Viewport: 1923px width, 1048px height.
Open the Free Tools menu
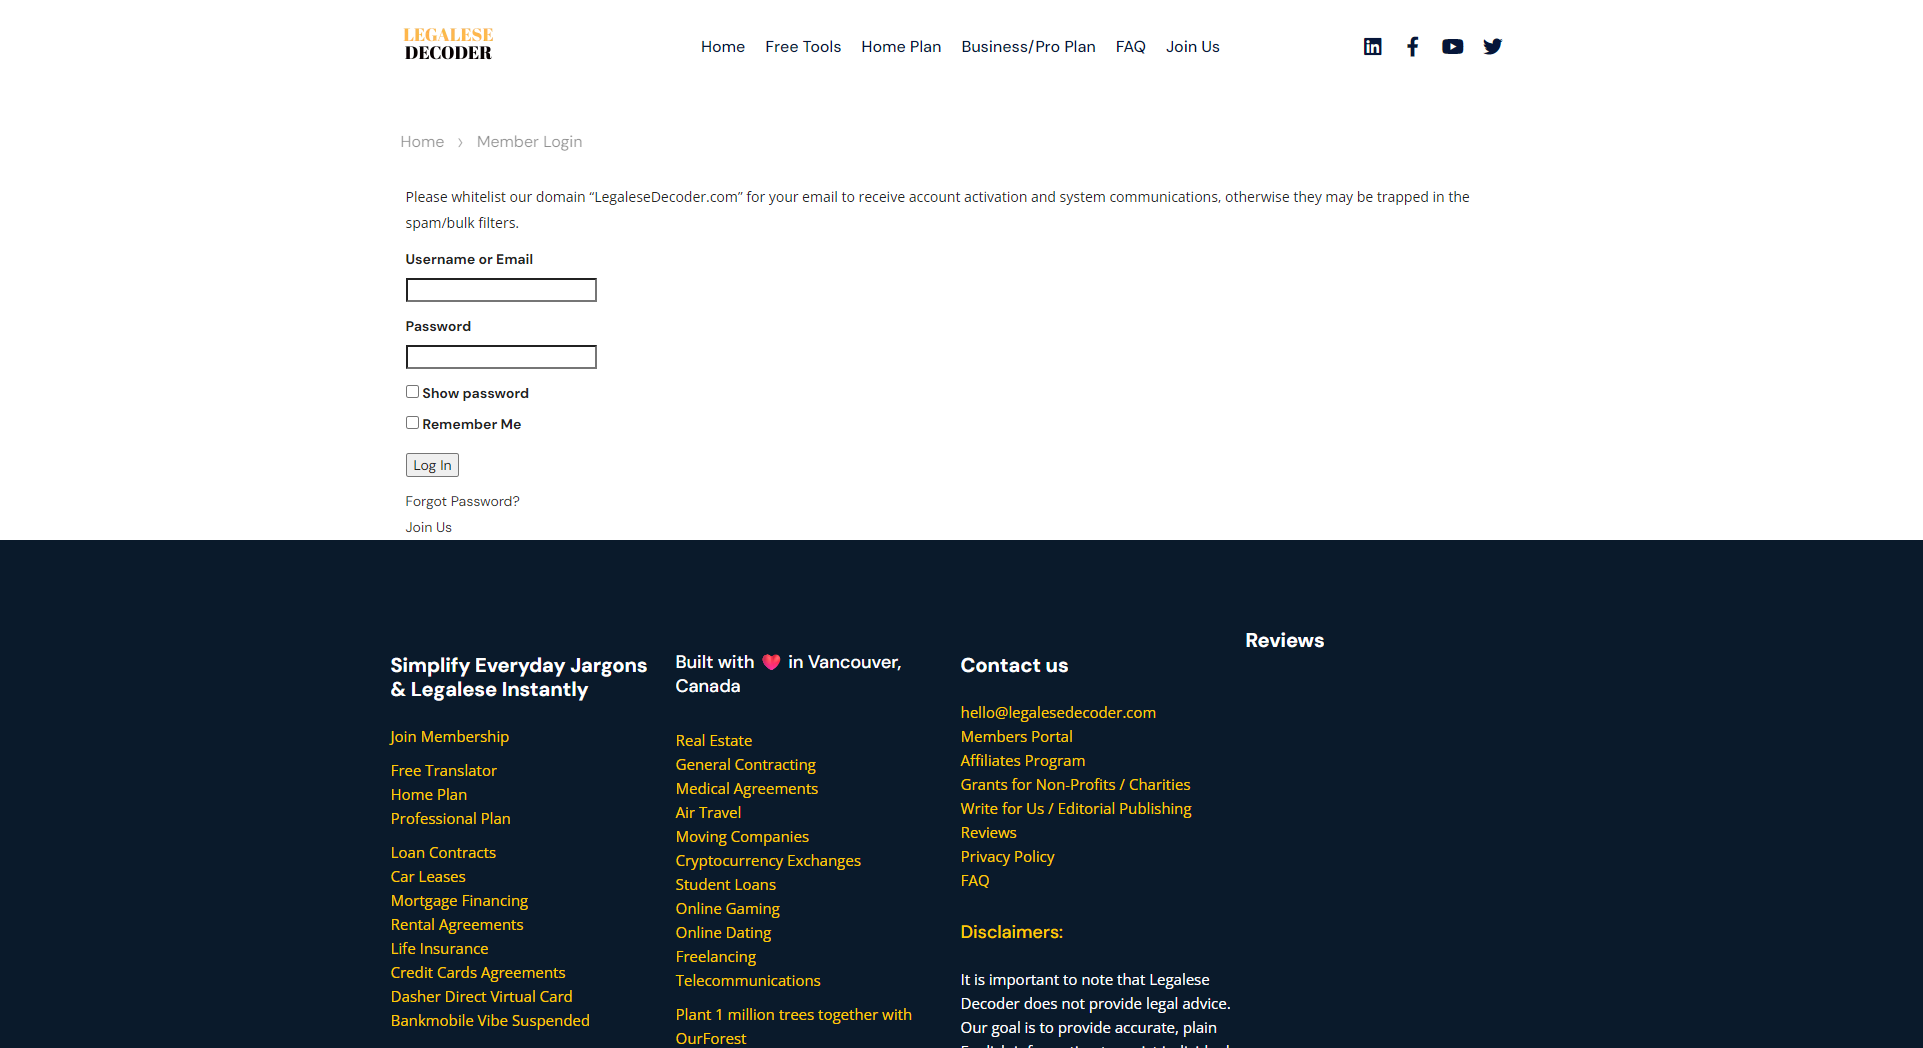[x=803, y=46]
